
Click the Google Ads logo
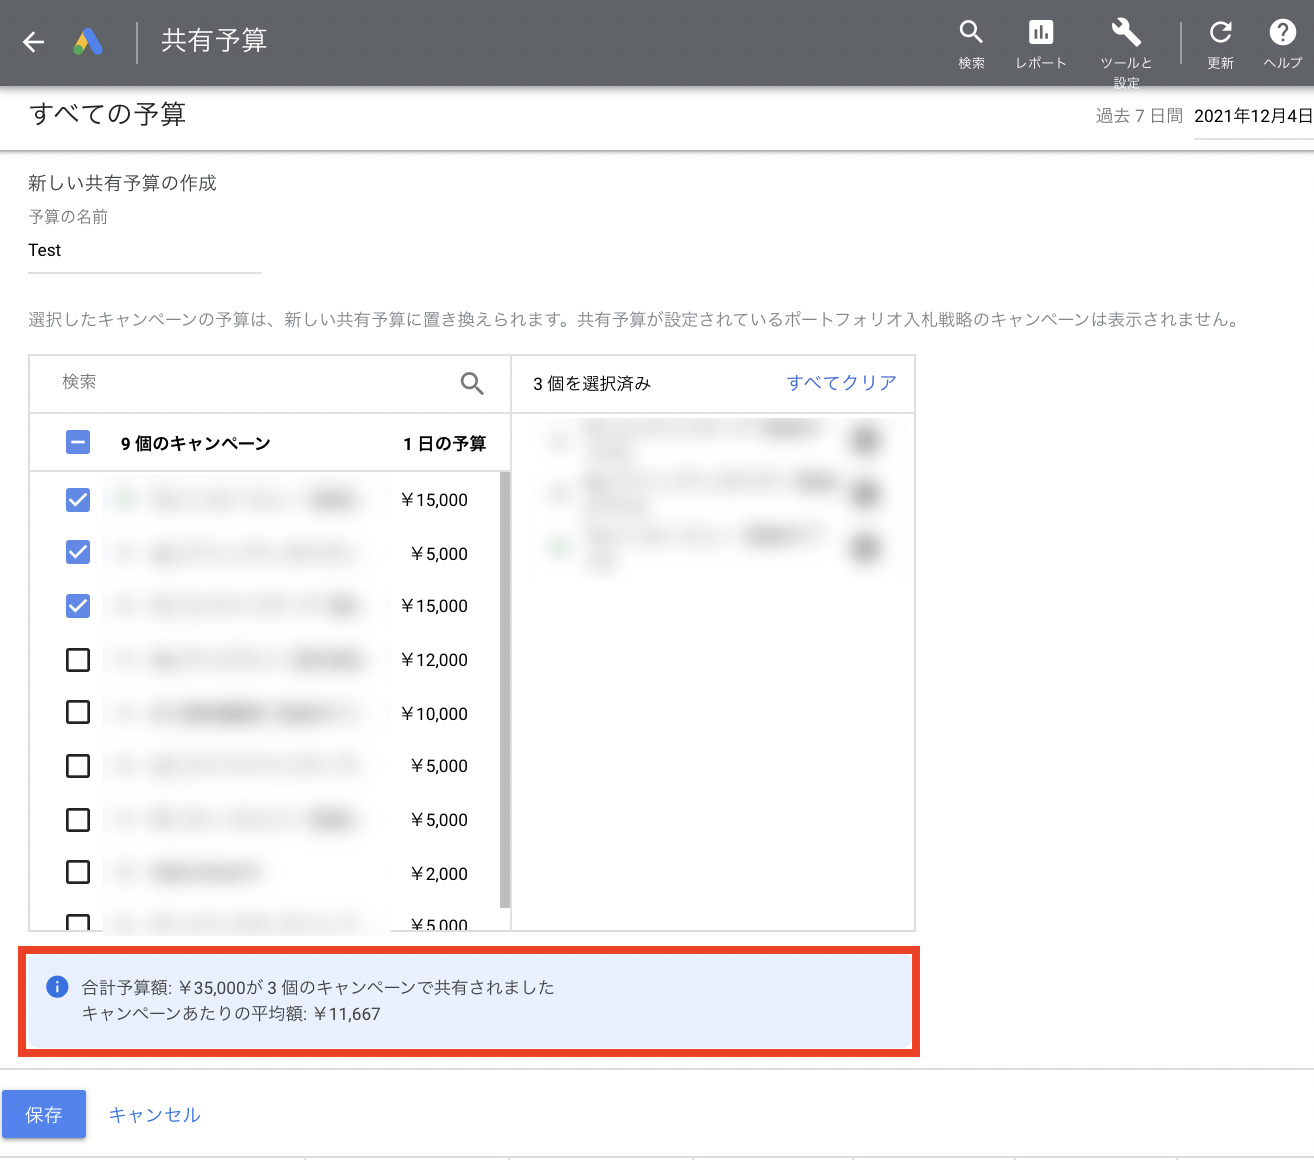point(88,42)
